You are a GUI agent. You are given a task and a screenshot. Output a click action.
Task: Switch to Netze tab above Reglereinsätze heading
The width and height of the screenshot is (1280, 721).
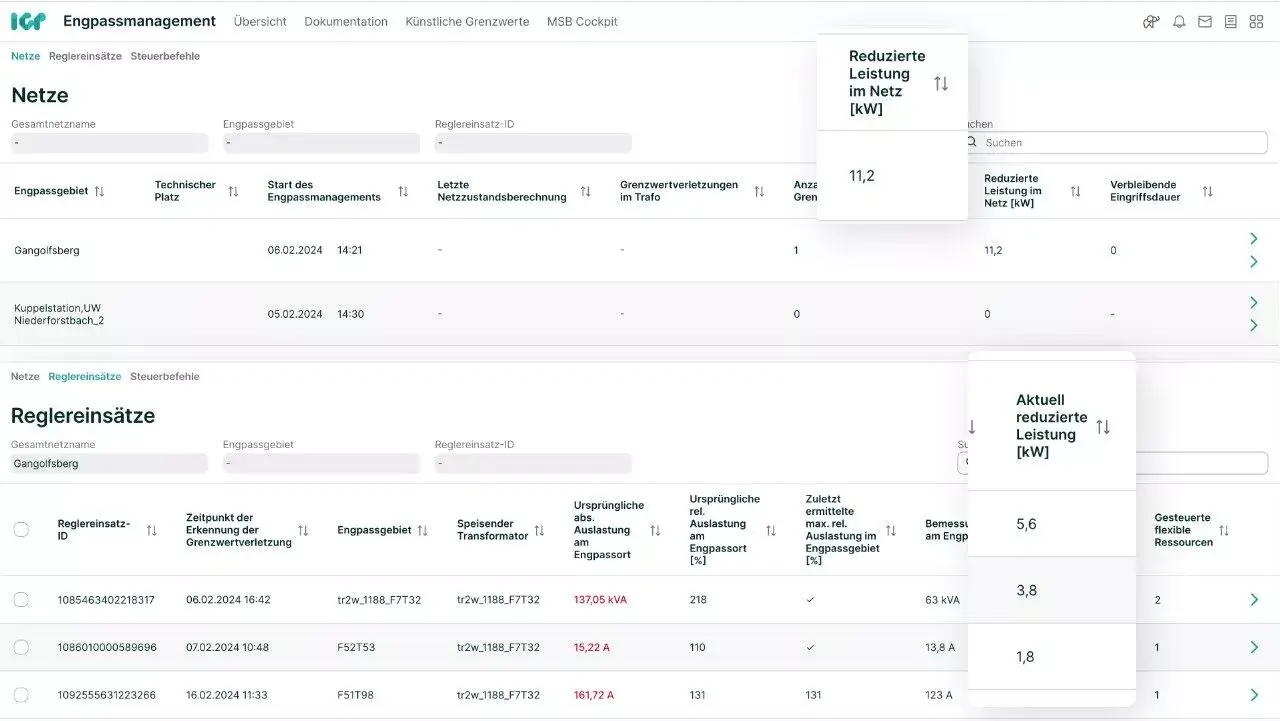click(25, 377)
